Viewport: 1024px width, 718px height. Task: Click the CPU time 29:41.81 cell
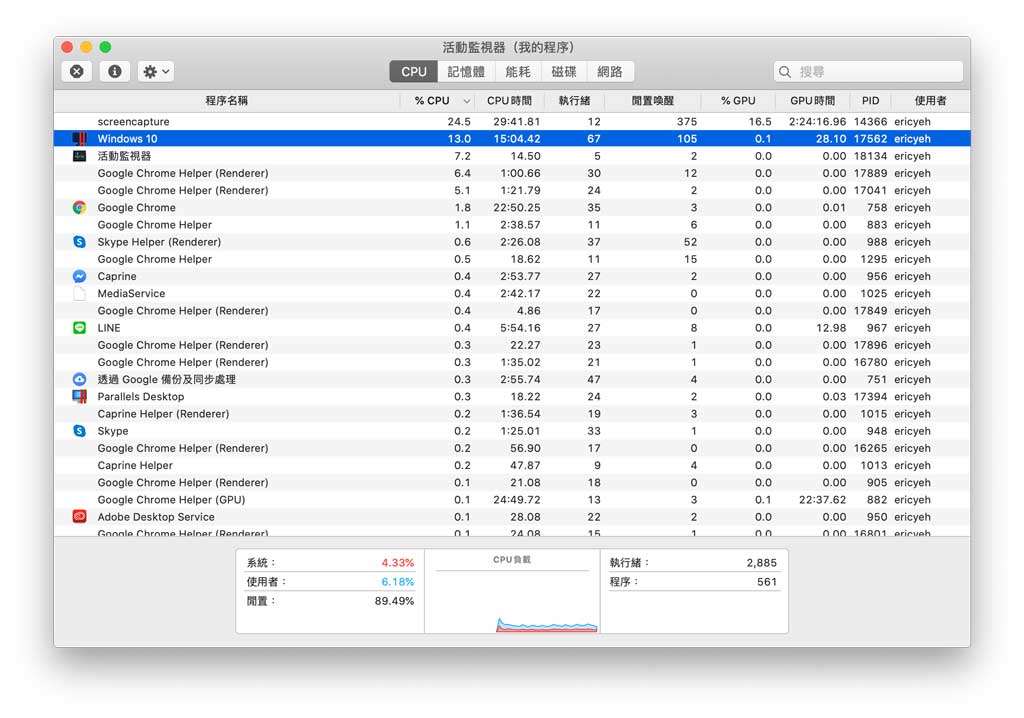(517, 122)
